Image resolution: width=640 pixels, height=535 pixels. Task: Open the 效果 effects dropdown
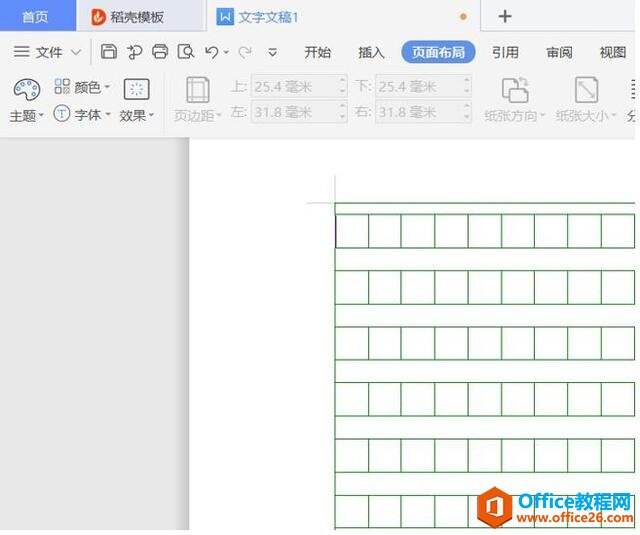tap(136, 100)
